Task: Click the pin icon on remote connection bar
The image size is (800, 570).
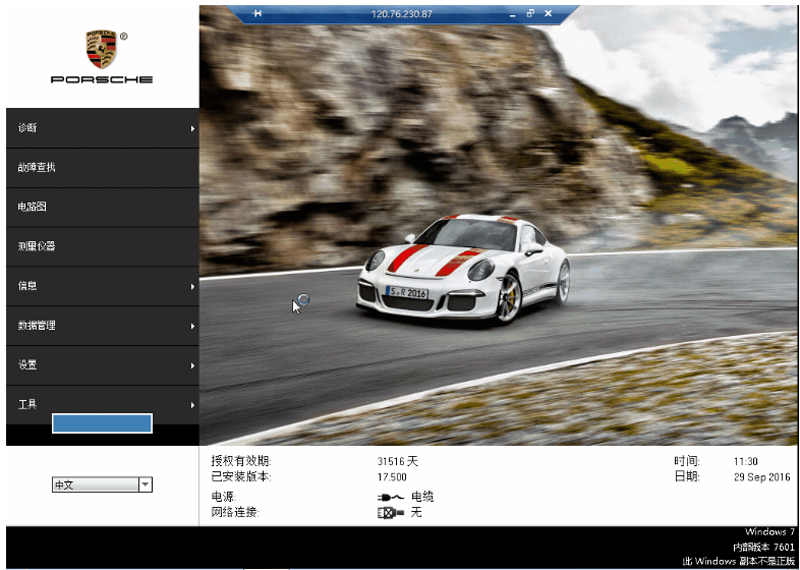Action: (258, 14)
